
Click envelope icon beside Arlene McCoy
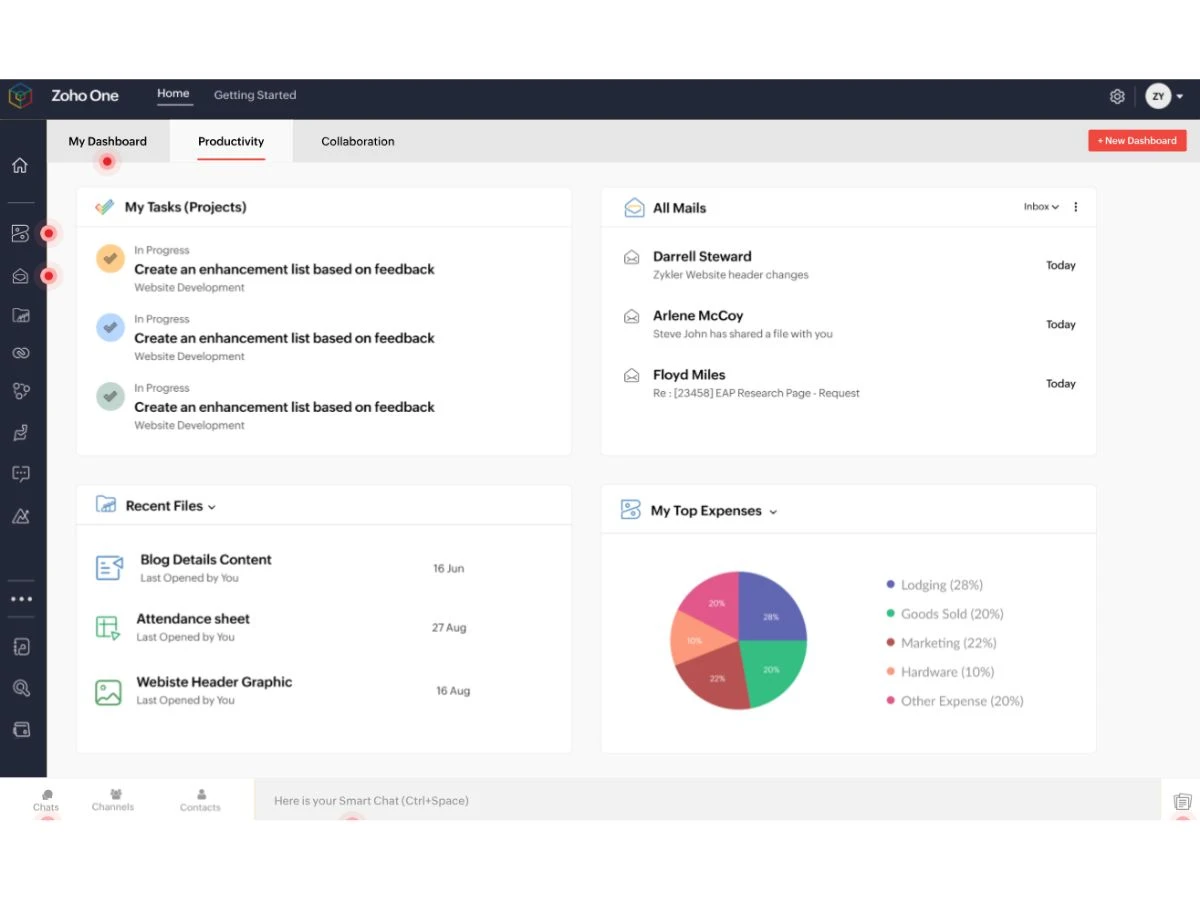coord(631,317)
